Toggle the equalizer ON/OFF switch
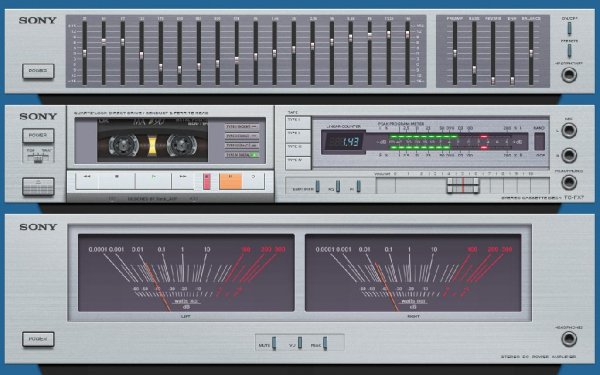Image resolution: width=600 pixels, height=375 pixels. click(x=569, y=28)
